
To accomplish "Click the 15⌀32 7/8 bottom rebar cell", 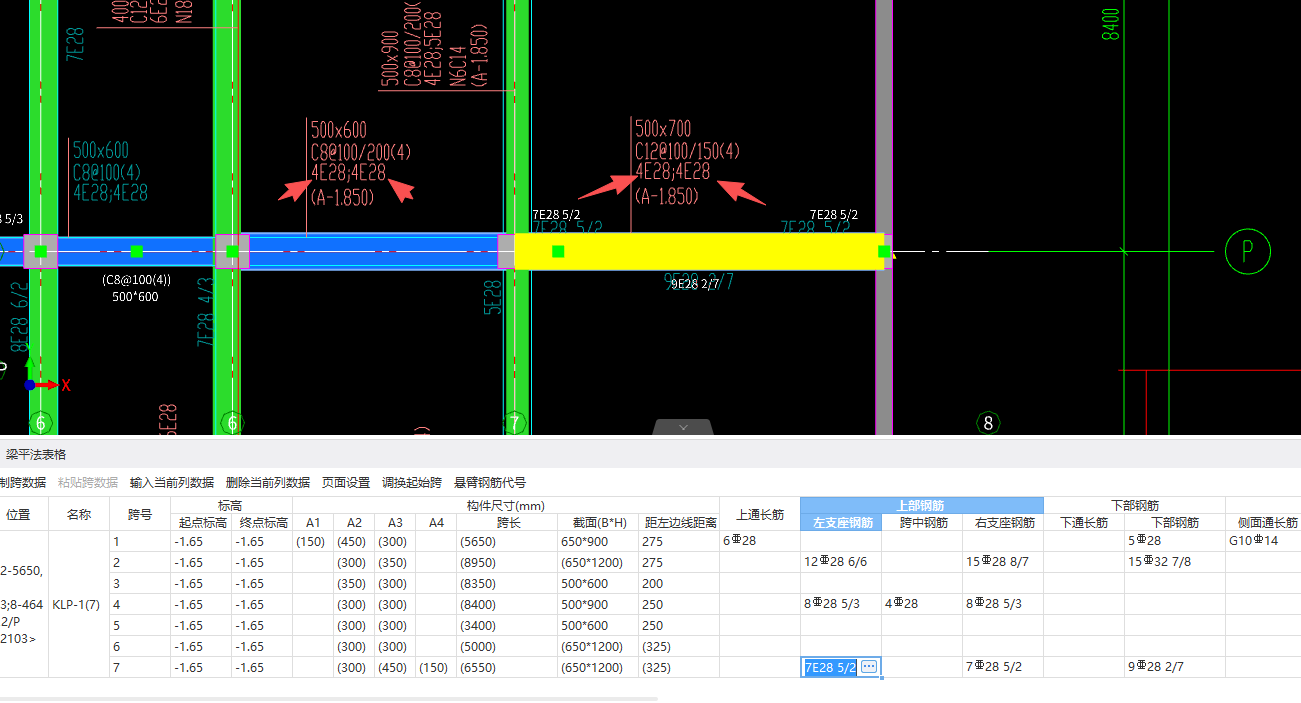I will [1175, 562].
